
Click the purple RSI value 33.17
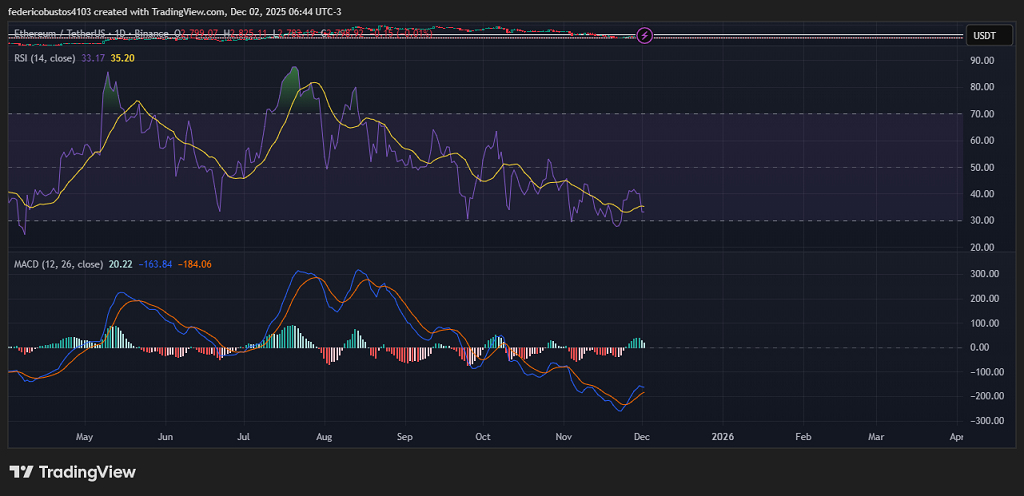pos(94,58)
